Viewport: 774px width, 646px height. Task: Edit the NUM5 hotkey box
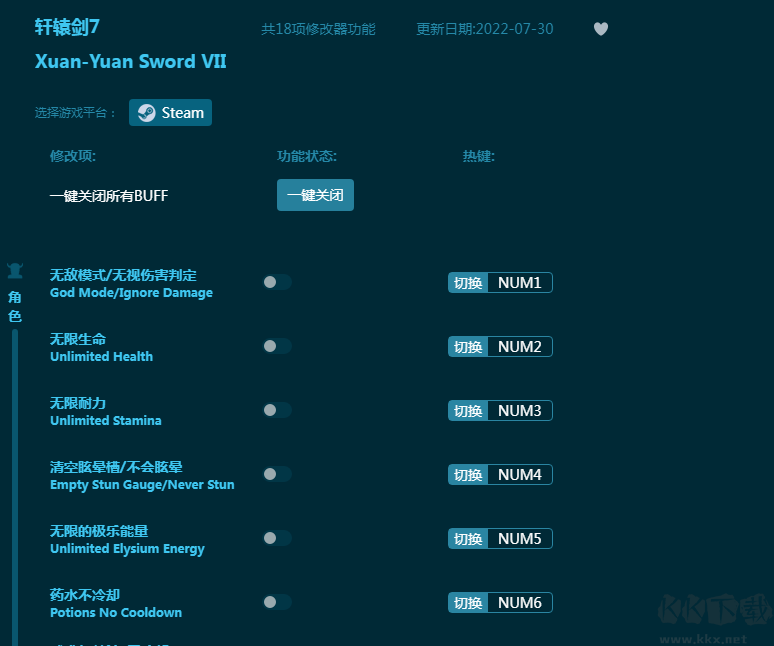(x=519, y=539)
